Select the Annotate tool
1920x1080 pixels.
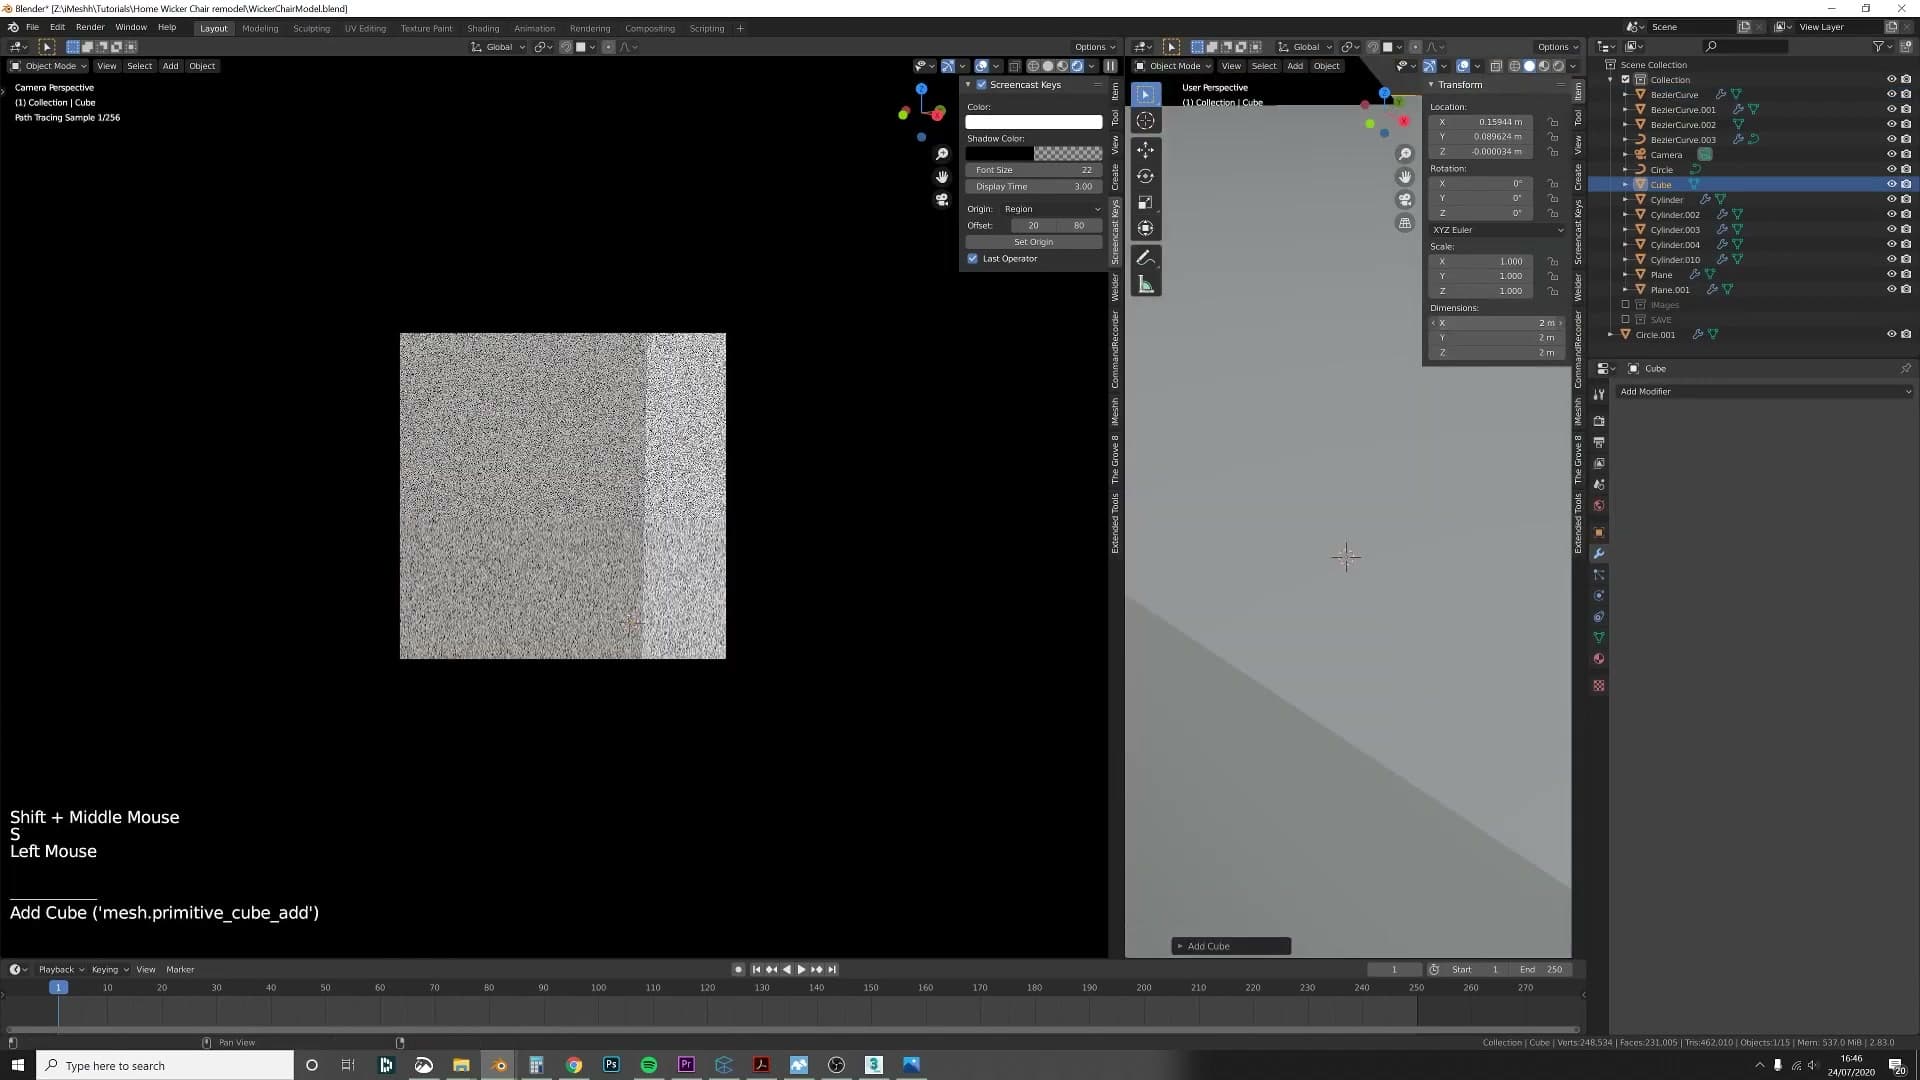[x=1145, y=258]
